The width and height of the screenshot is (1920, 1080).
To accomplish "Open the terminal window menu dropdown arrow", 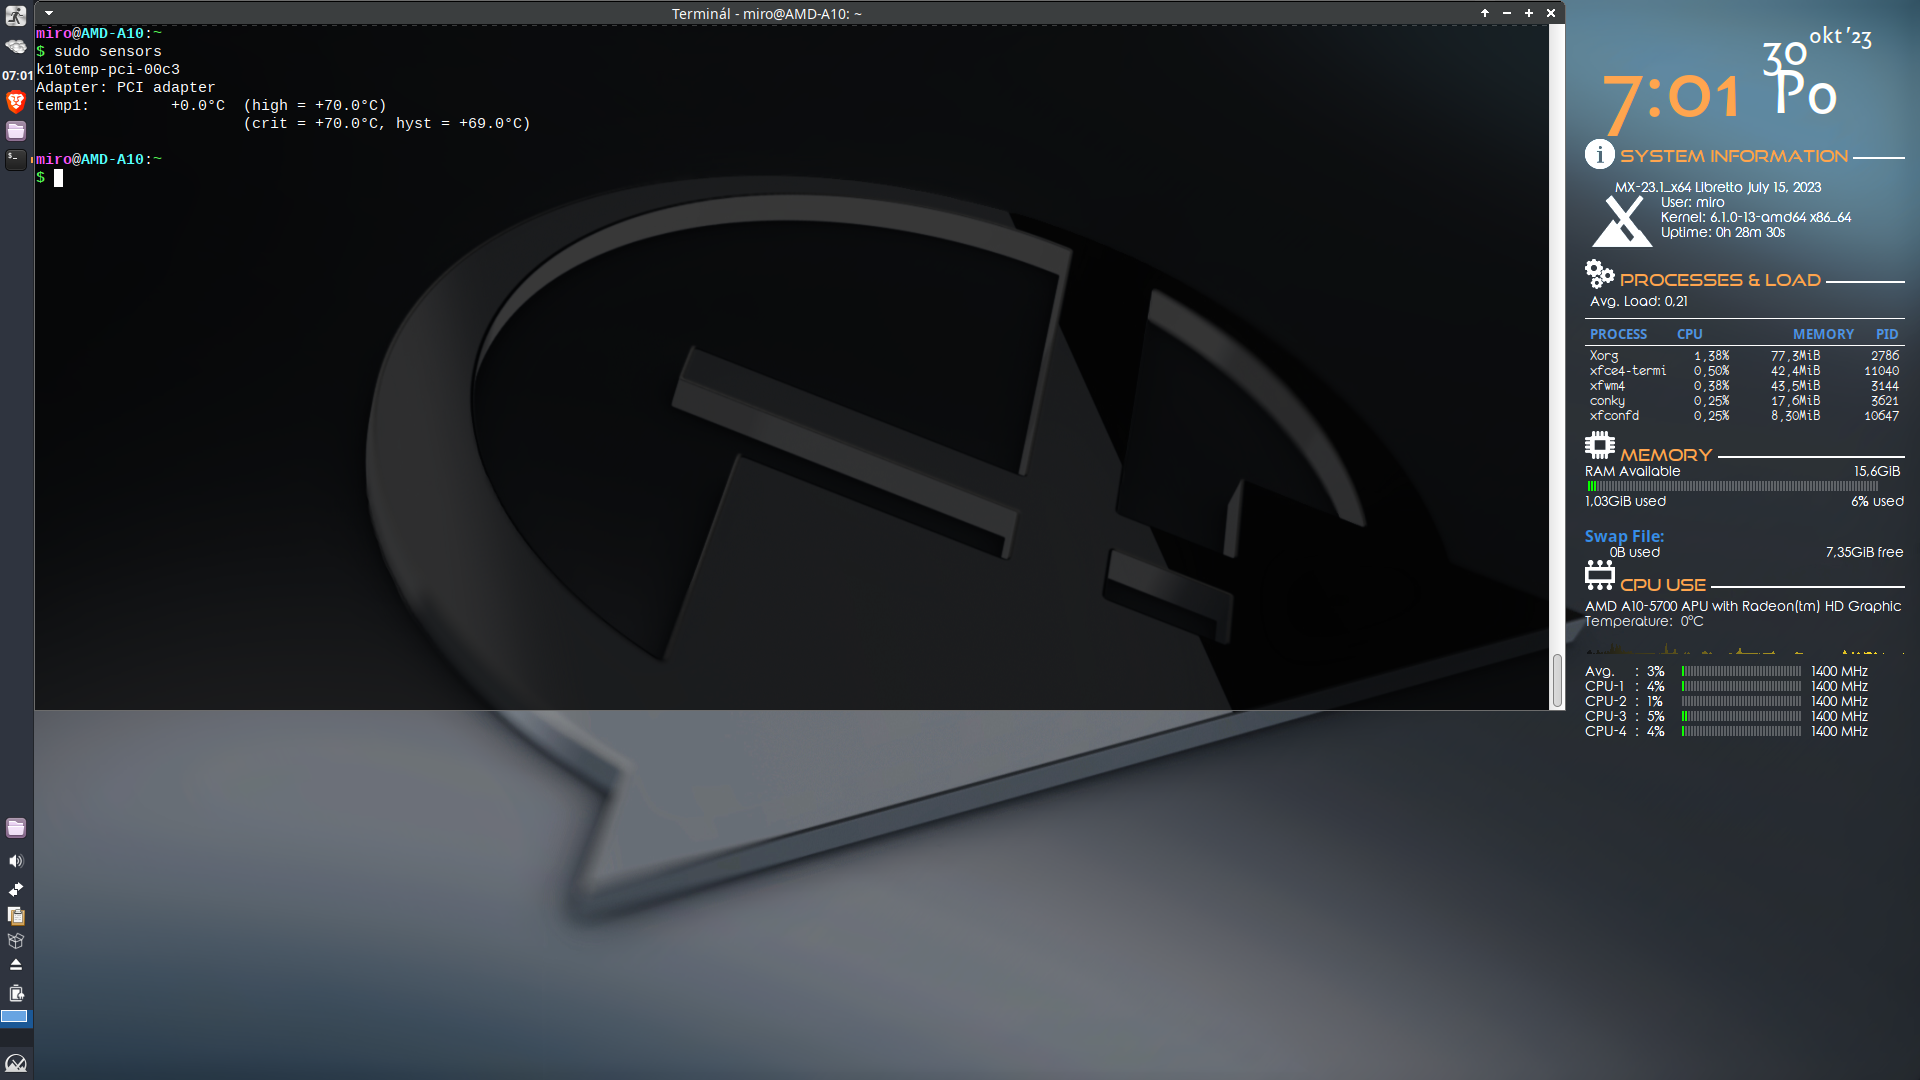I will click(49, 14).
